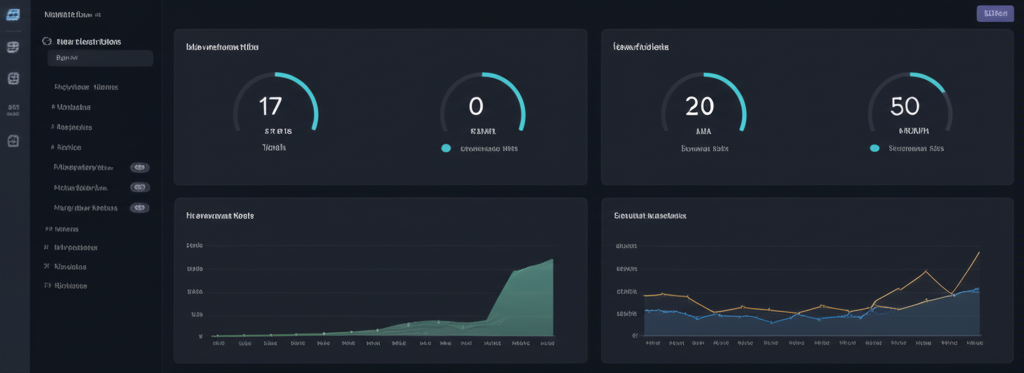Toggle the second pill switch in the sidebar list

(x=139, y=187)
